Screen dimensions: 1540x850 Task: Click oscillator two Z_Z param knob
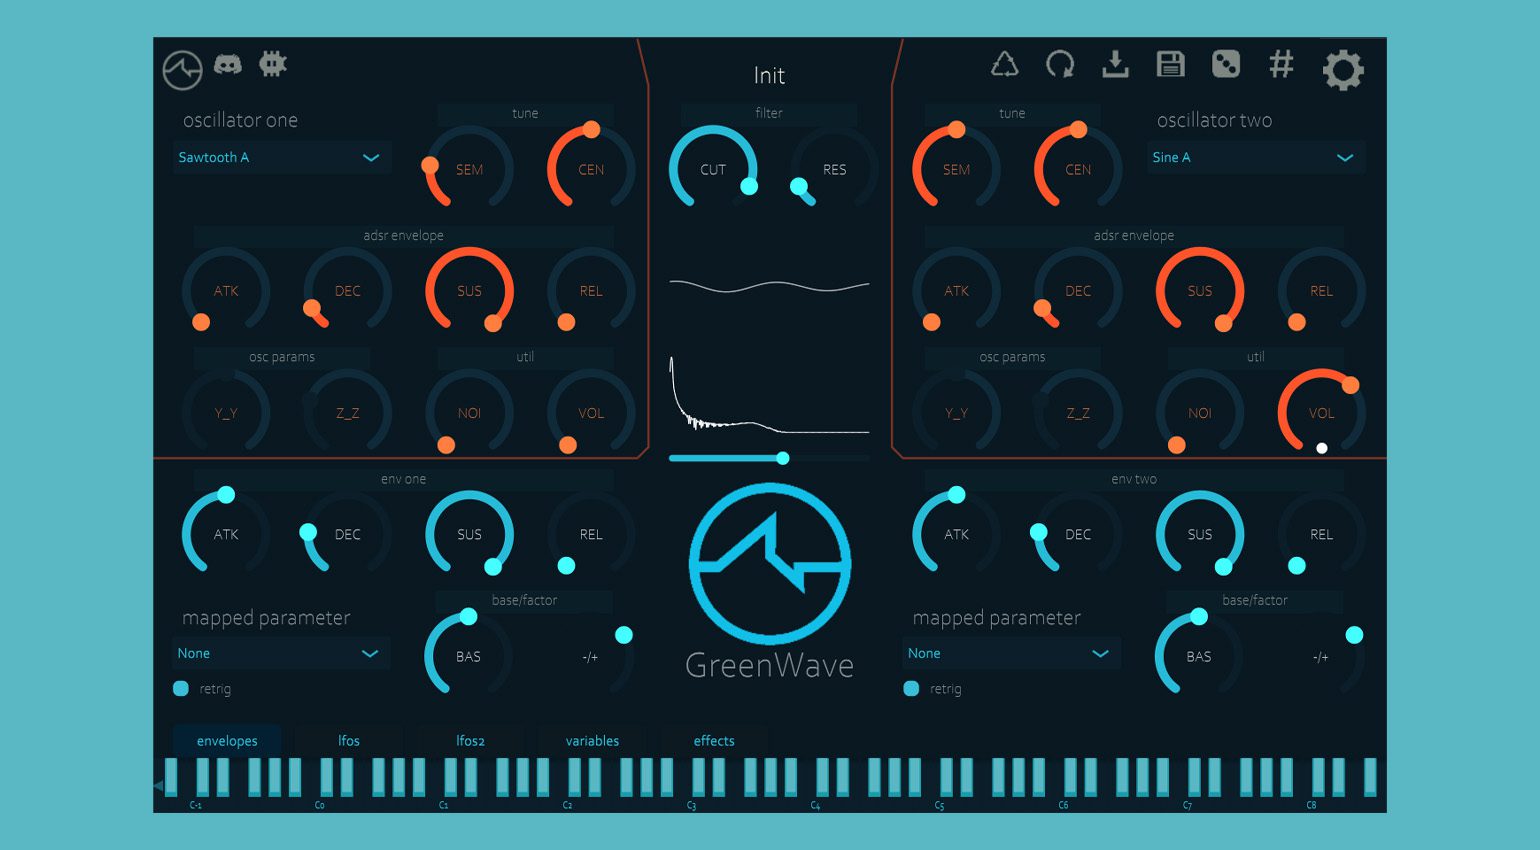(1078, 413)
